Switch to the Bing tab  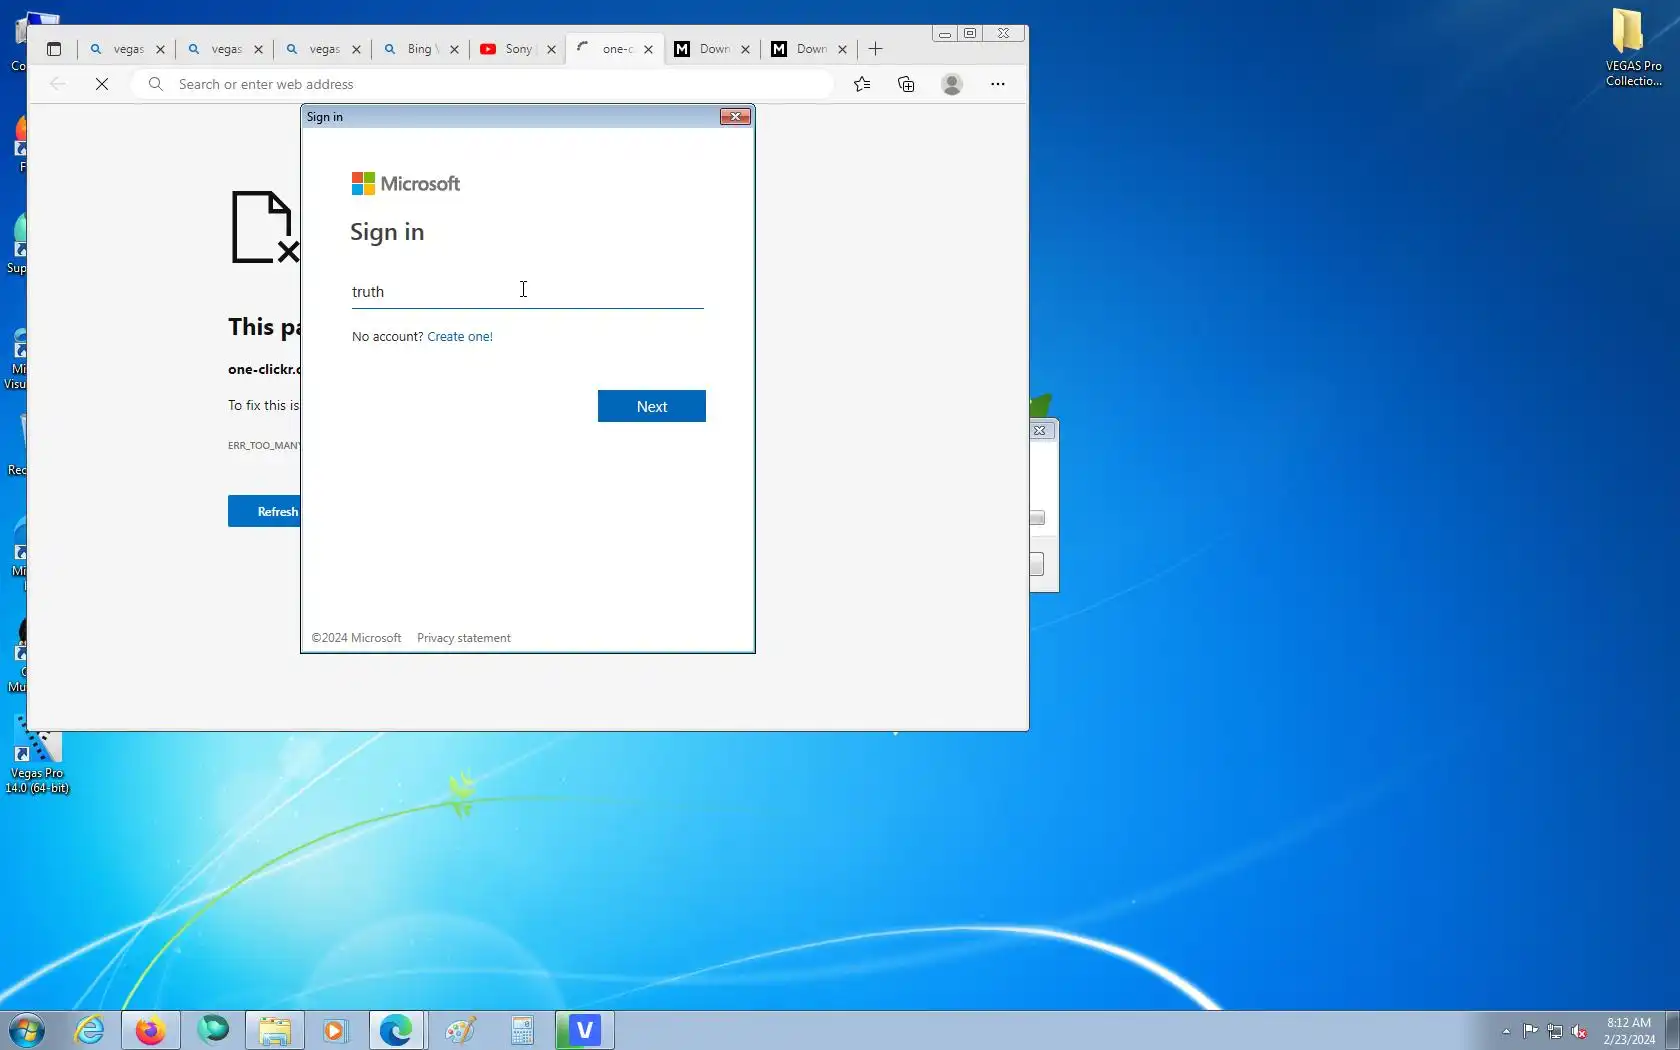(421, 49)
